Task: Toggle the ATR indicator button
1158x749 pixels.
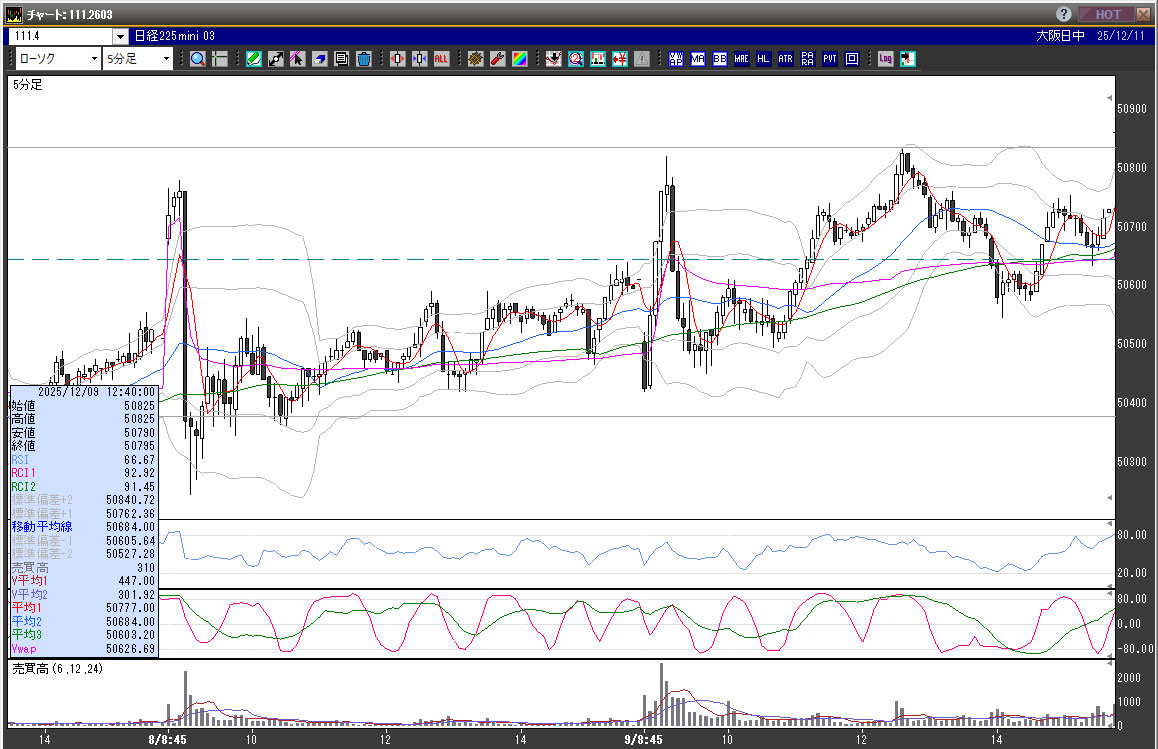Action: click(x=785, y=59)
